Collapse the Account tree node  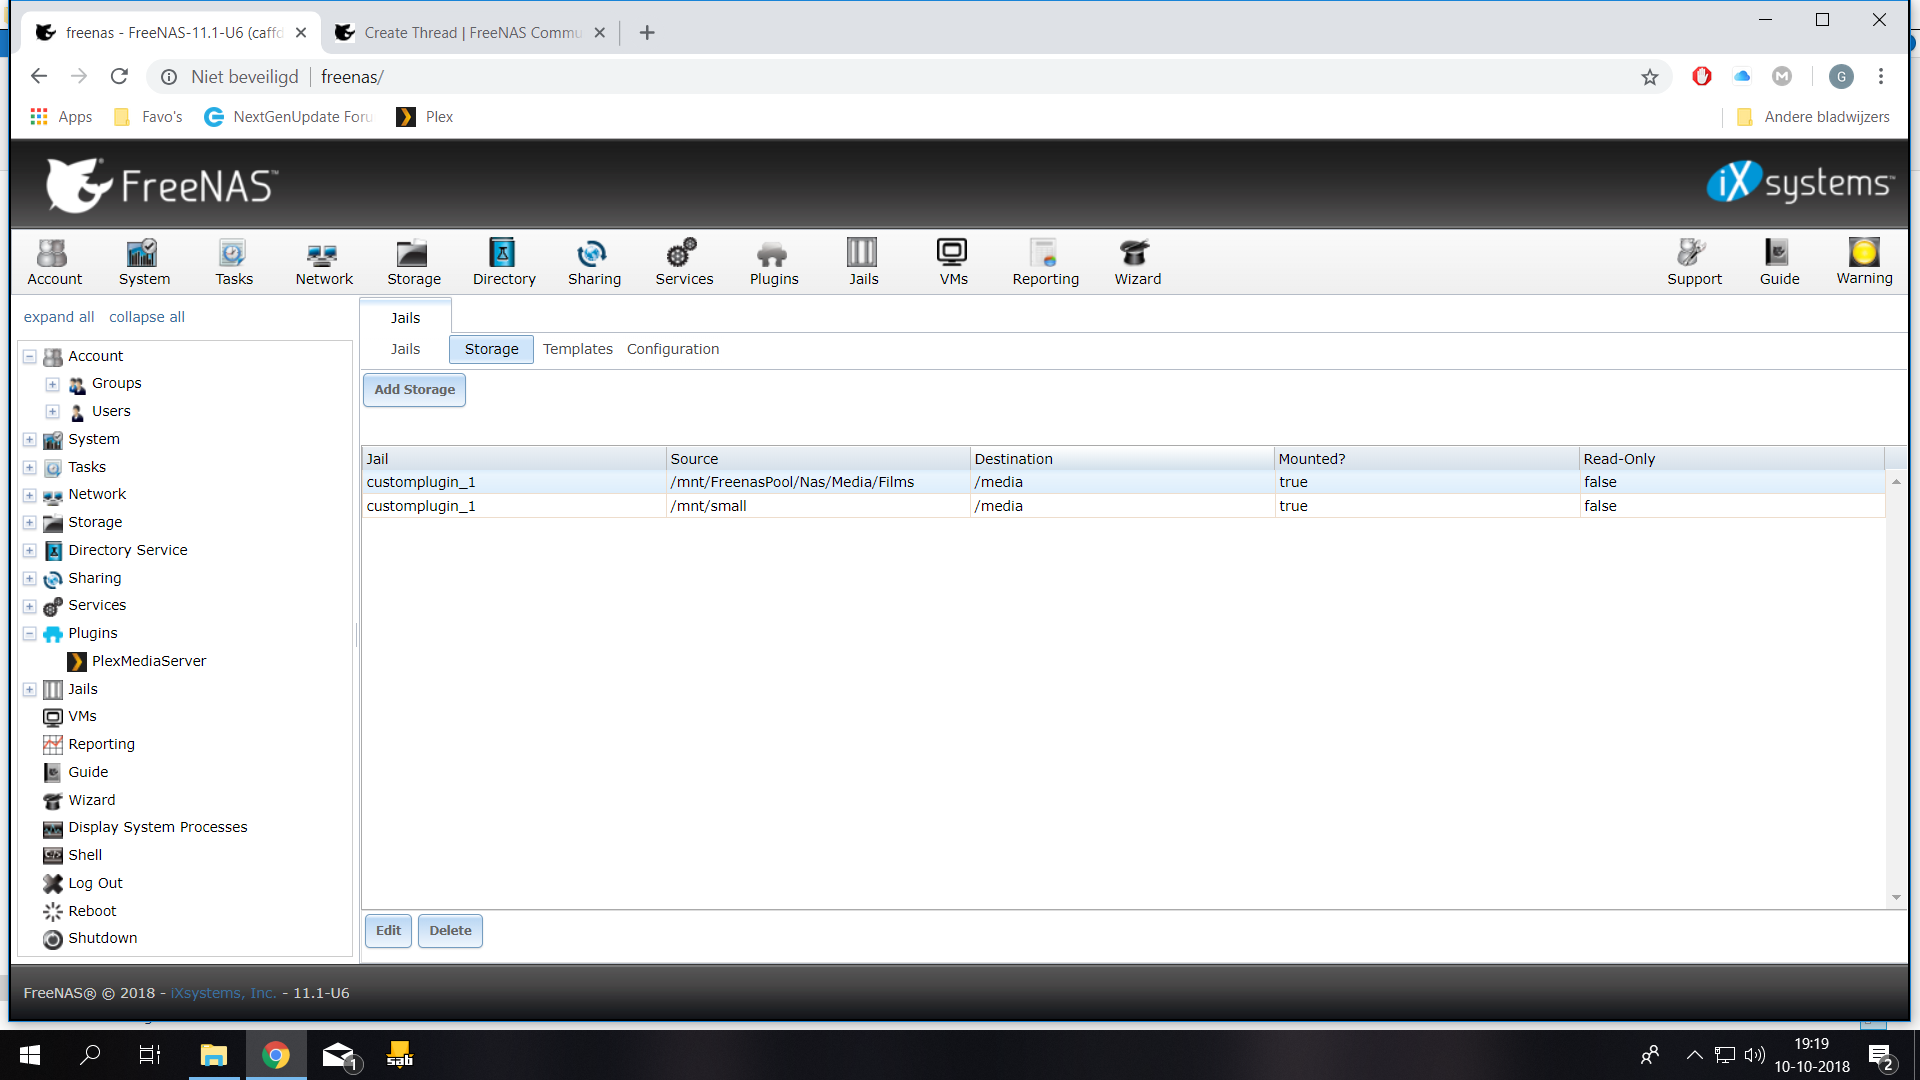(29, 356)
